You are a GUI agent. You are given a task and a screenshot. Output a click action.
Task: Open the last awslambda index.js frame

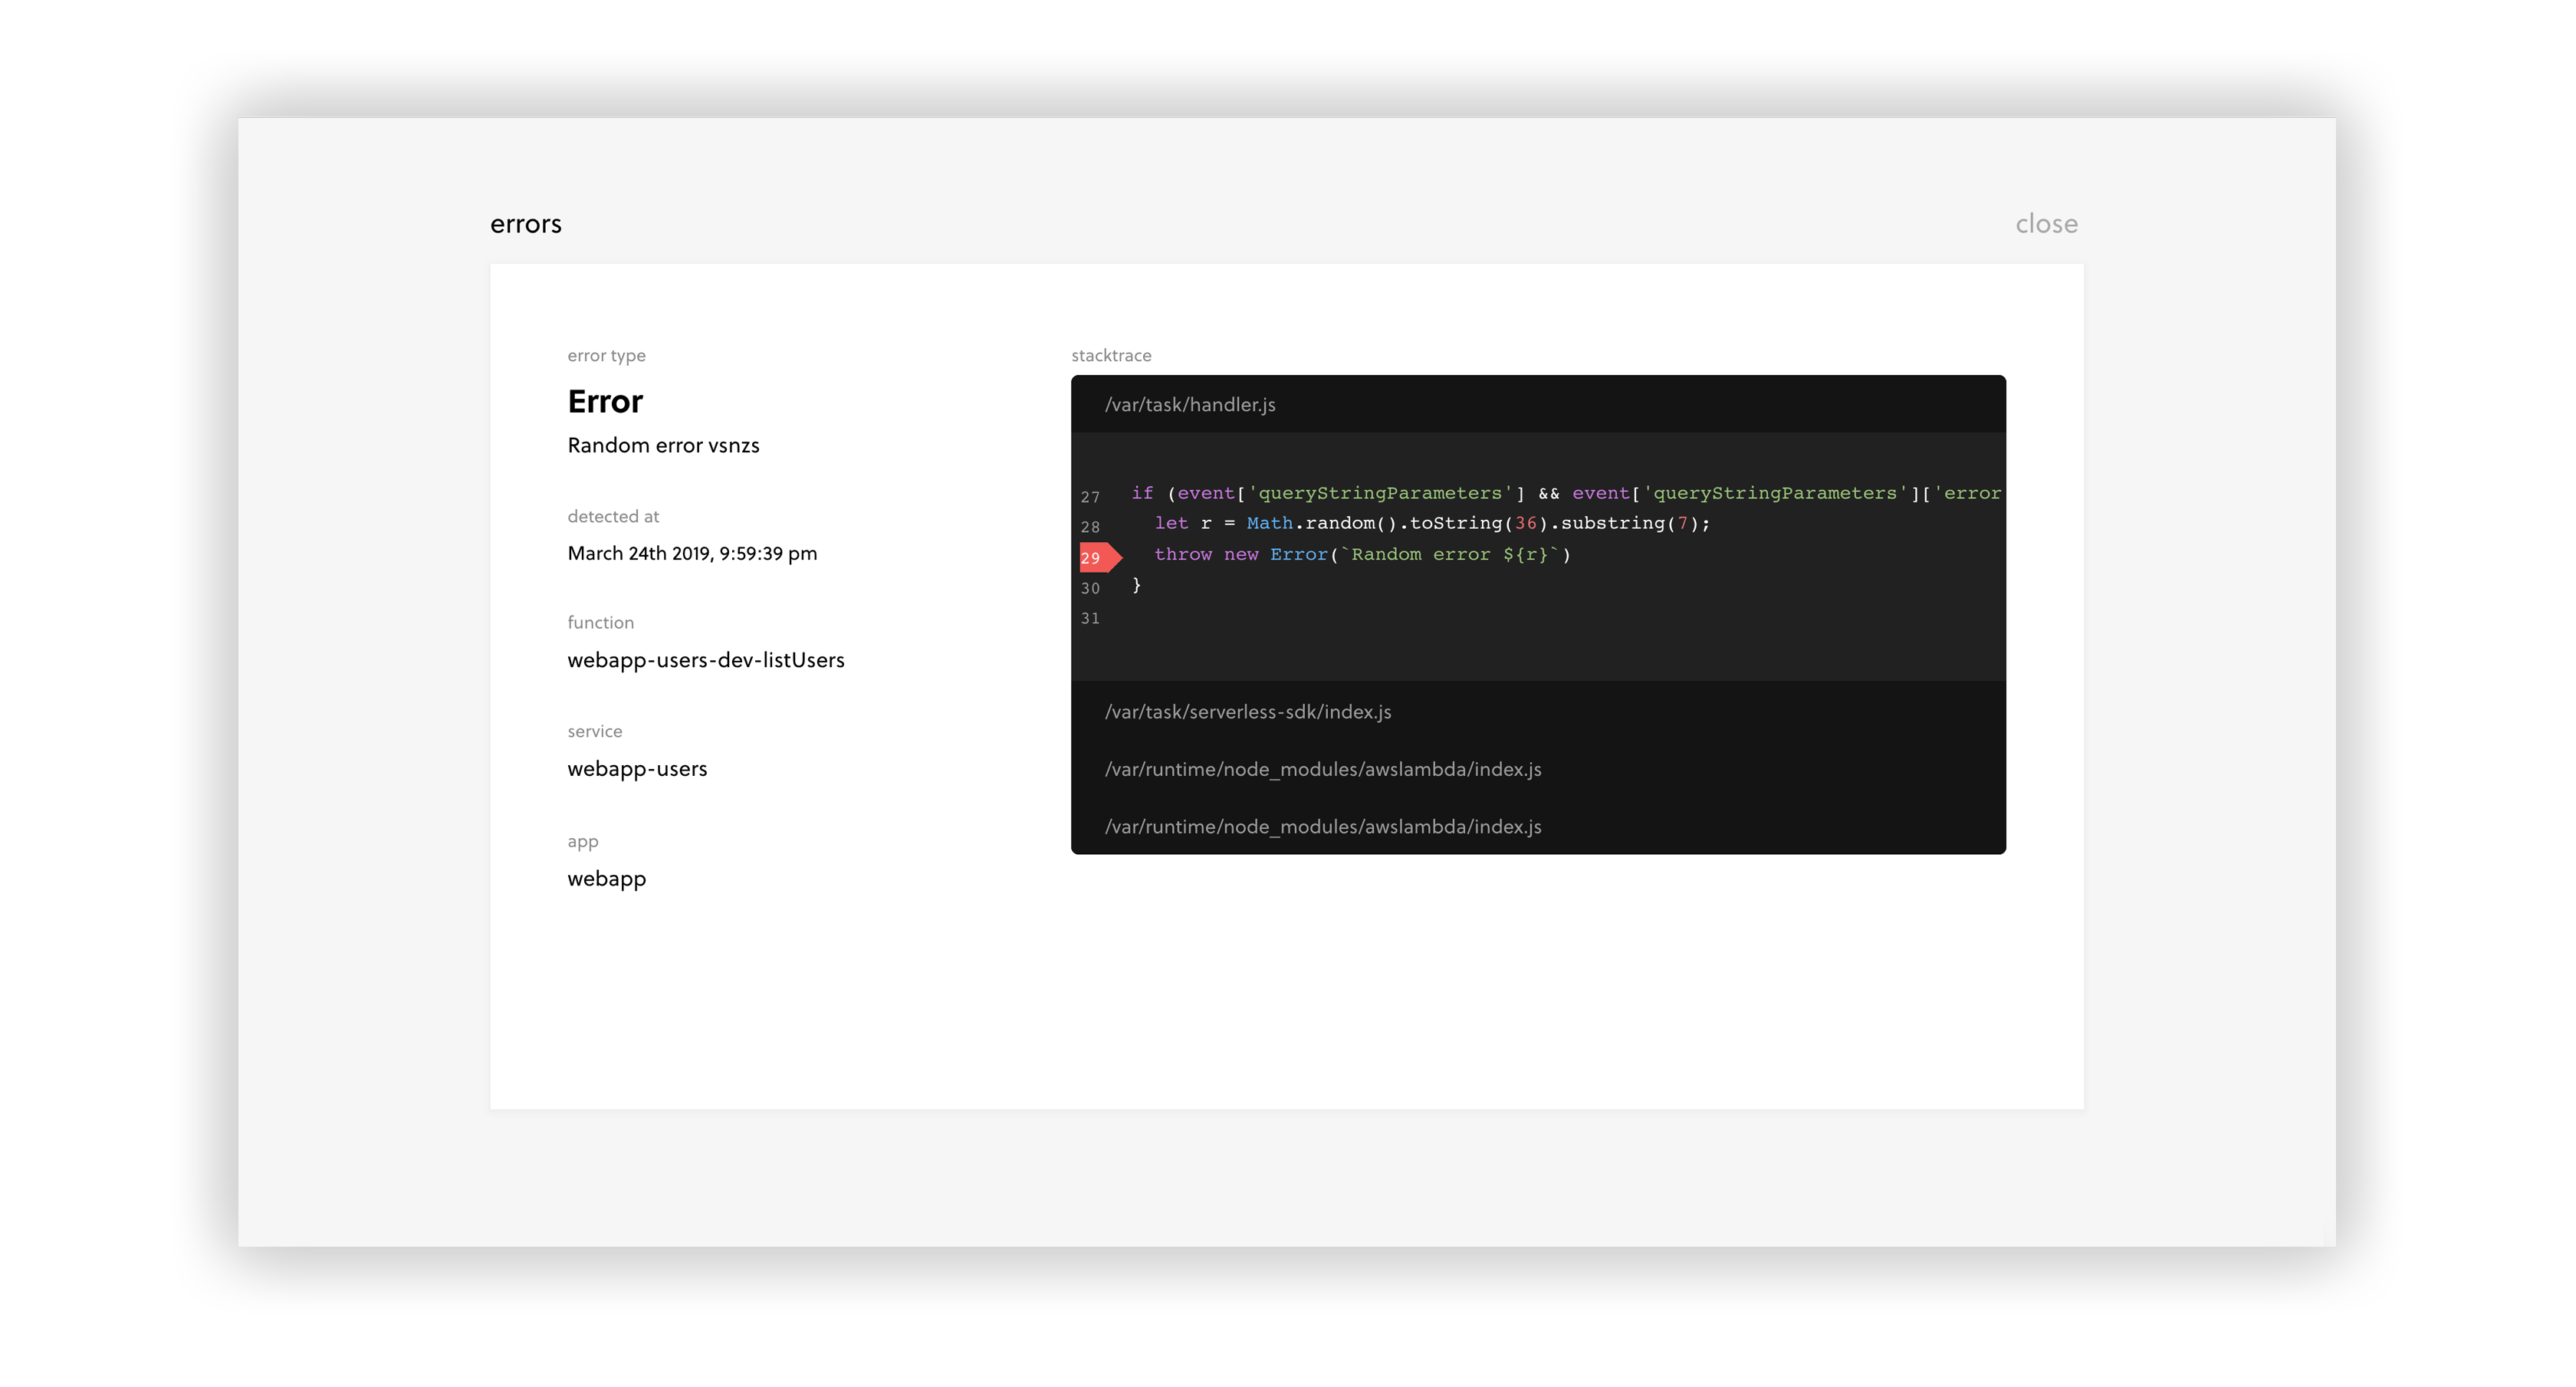click(1323, 826)
